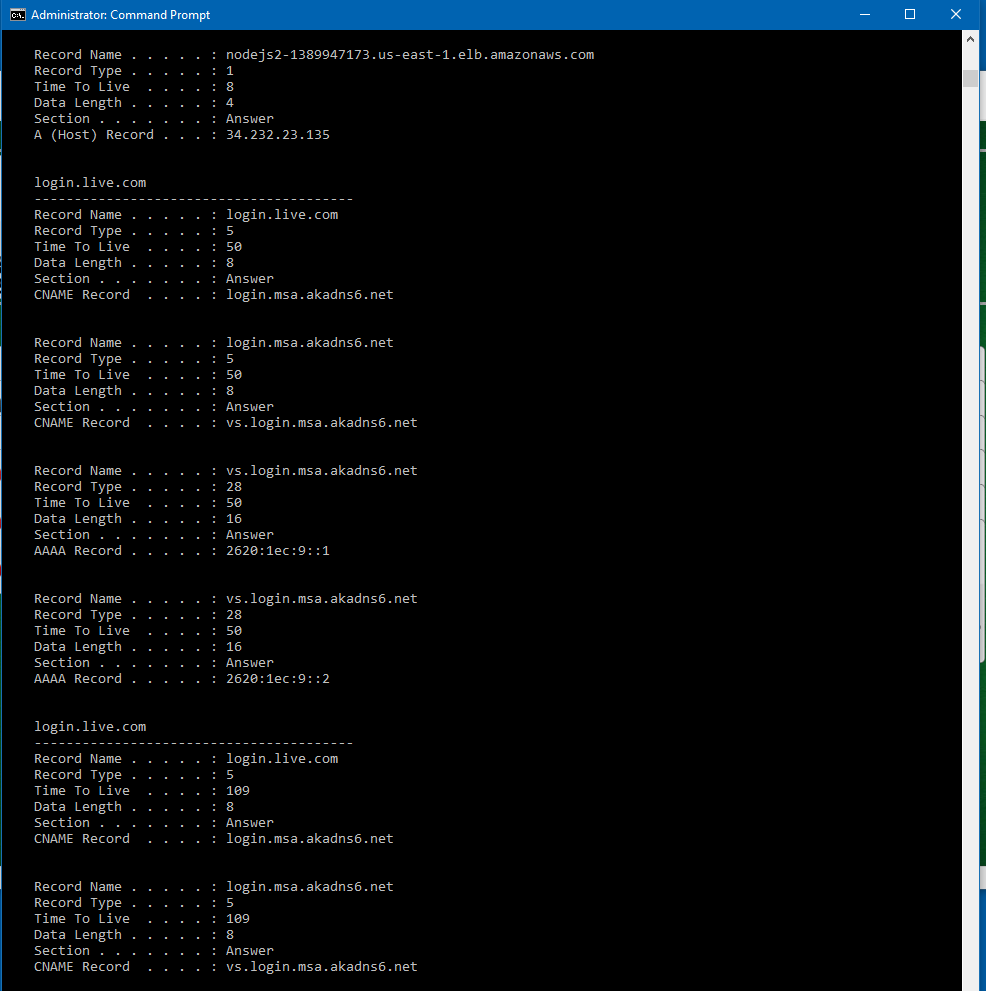Click the second "login.live.com" section header
The image size is (986, 991).
(x=90, y=727)
